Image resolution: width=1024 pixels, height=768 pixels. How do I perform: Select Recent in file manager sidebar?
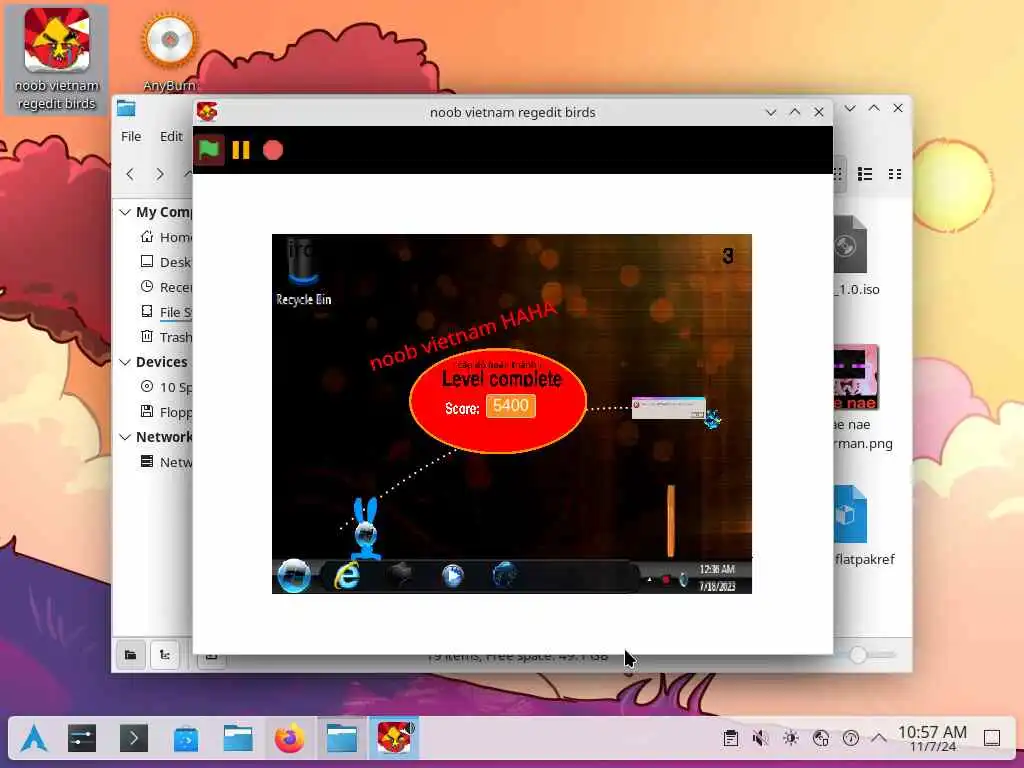[166, 287]
